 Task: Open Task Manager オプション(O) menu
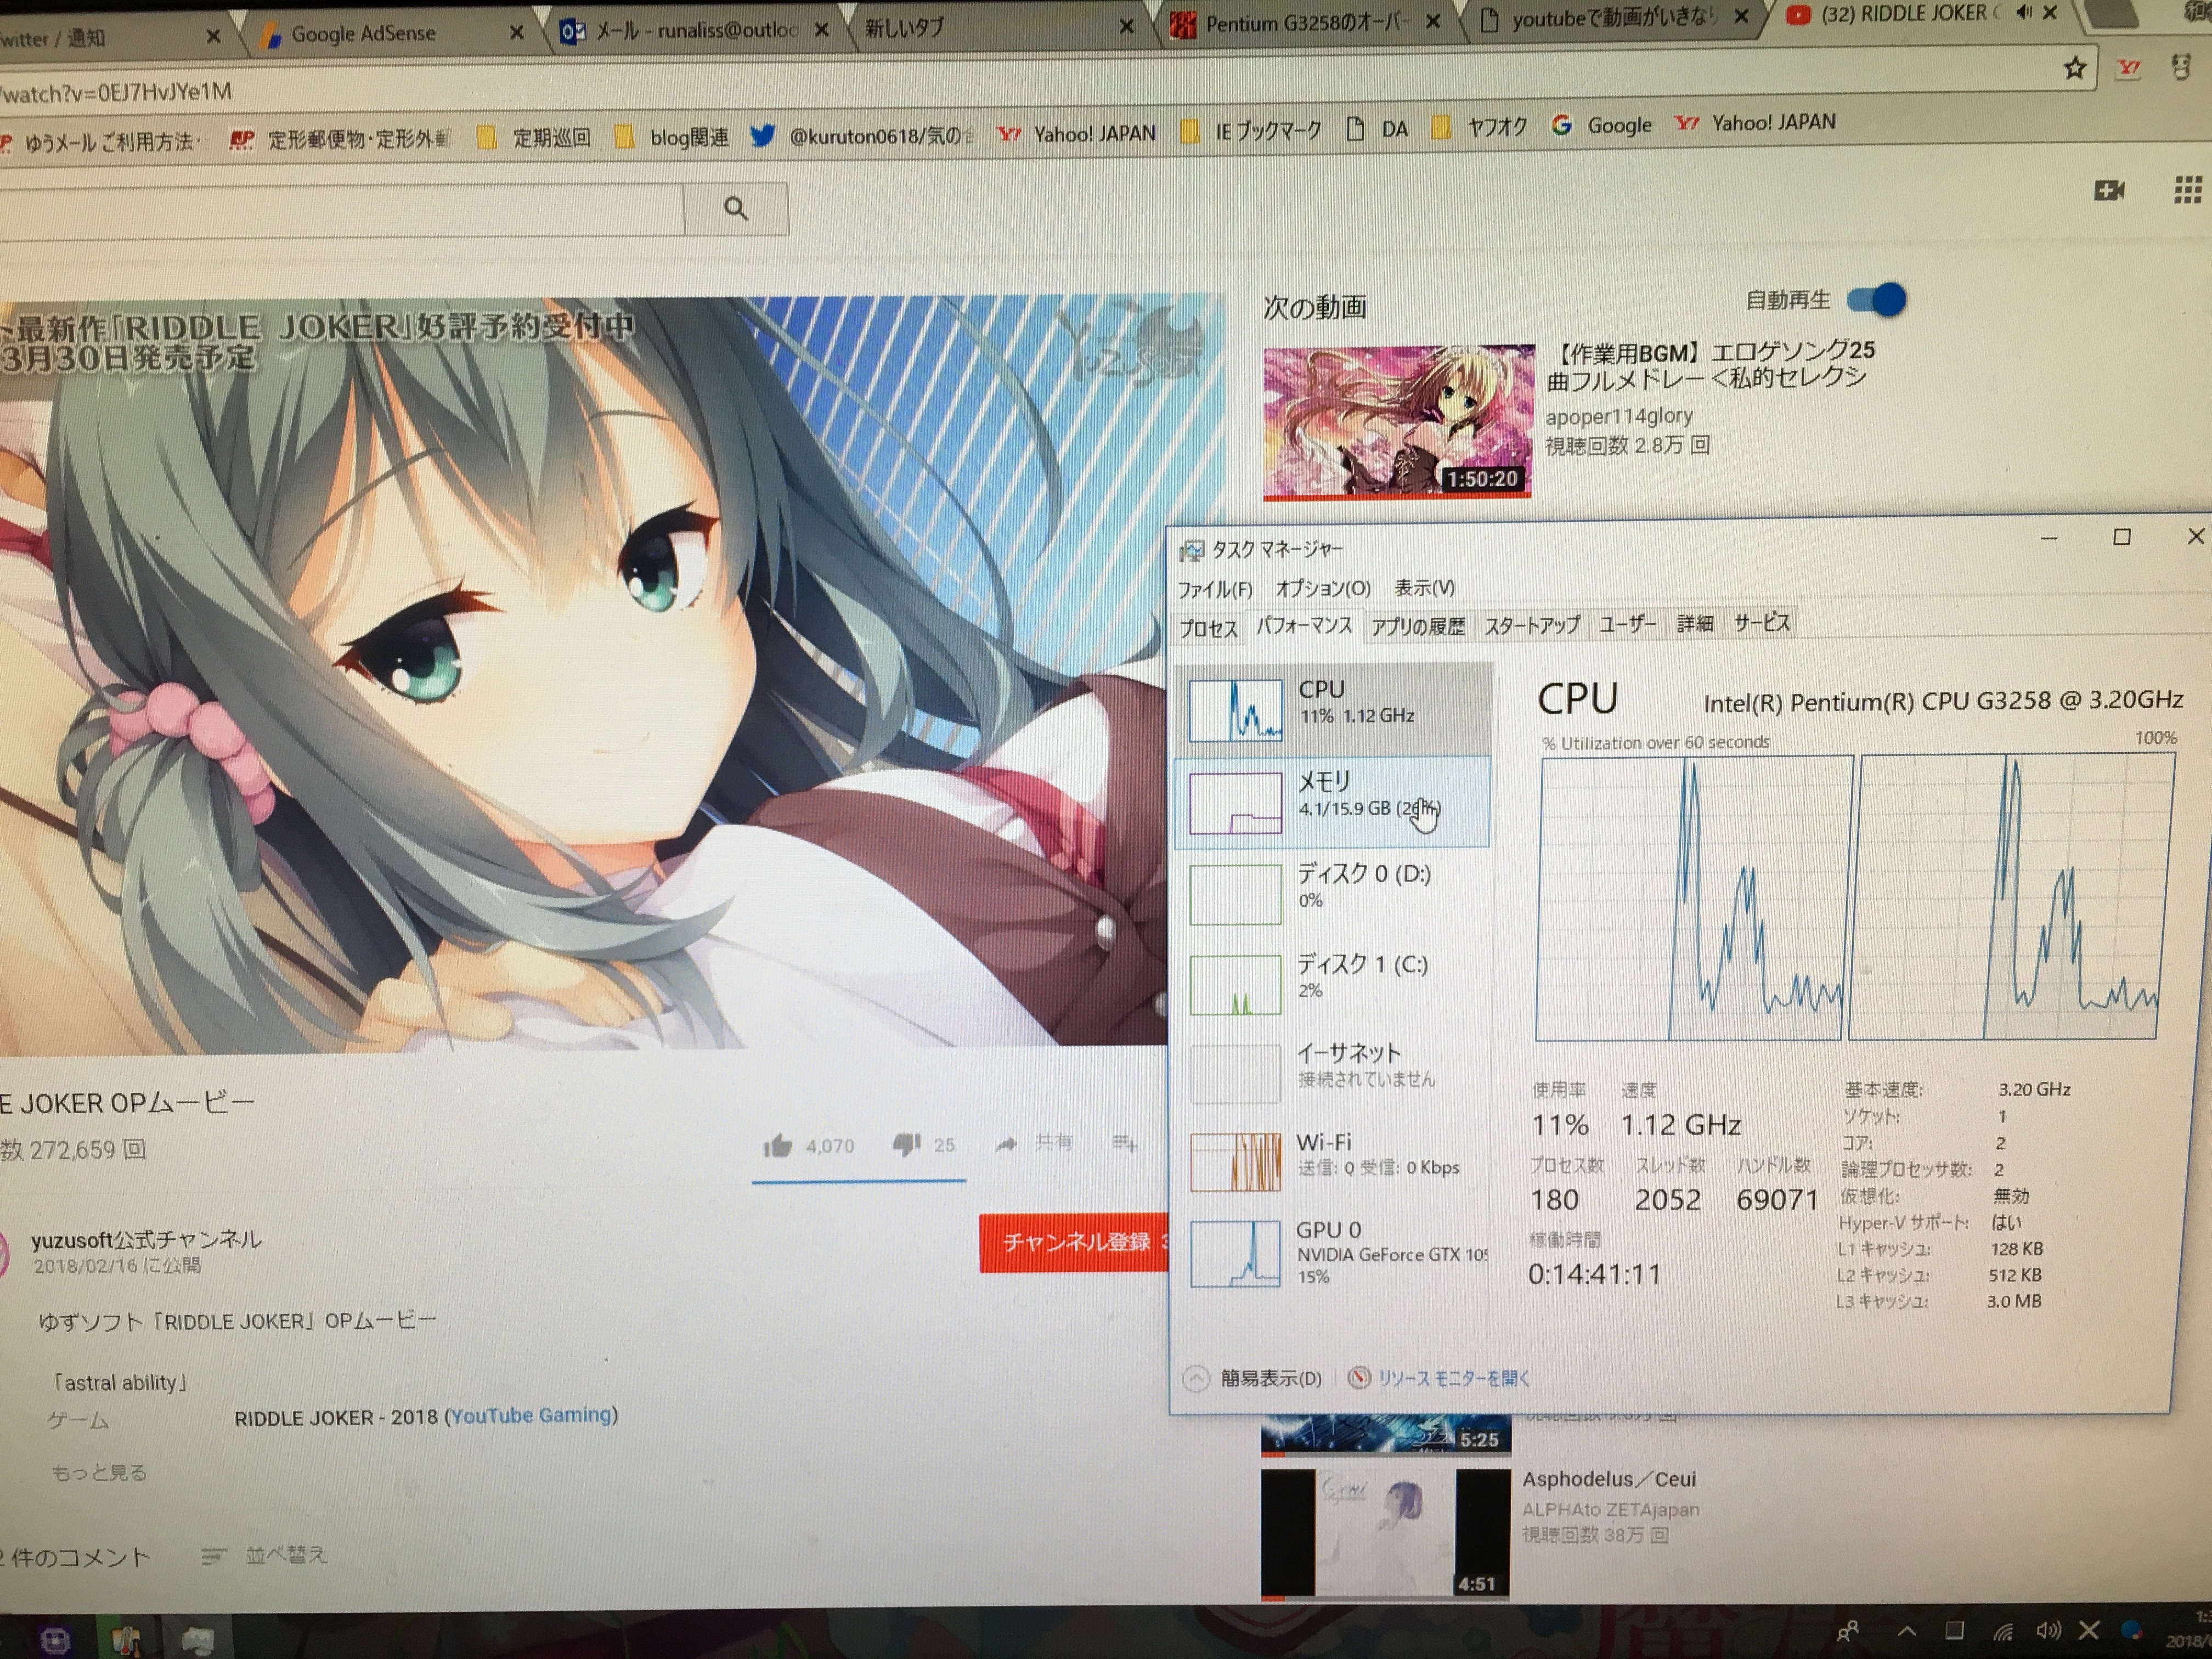[x=1323, y=589]
